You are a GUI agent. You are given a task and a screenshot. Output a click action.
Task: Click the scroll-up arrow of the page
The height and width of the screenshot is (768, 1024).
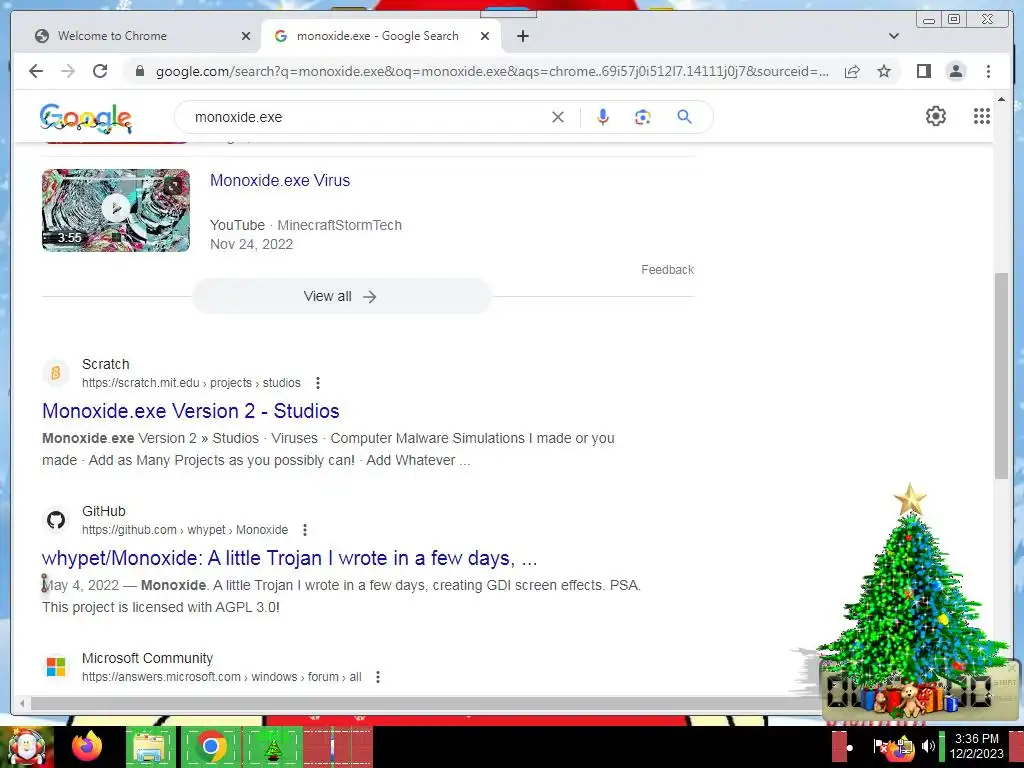[1001, 99]
